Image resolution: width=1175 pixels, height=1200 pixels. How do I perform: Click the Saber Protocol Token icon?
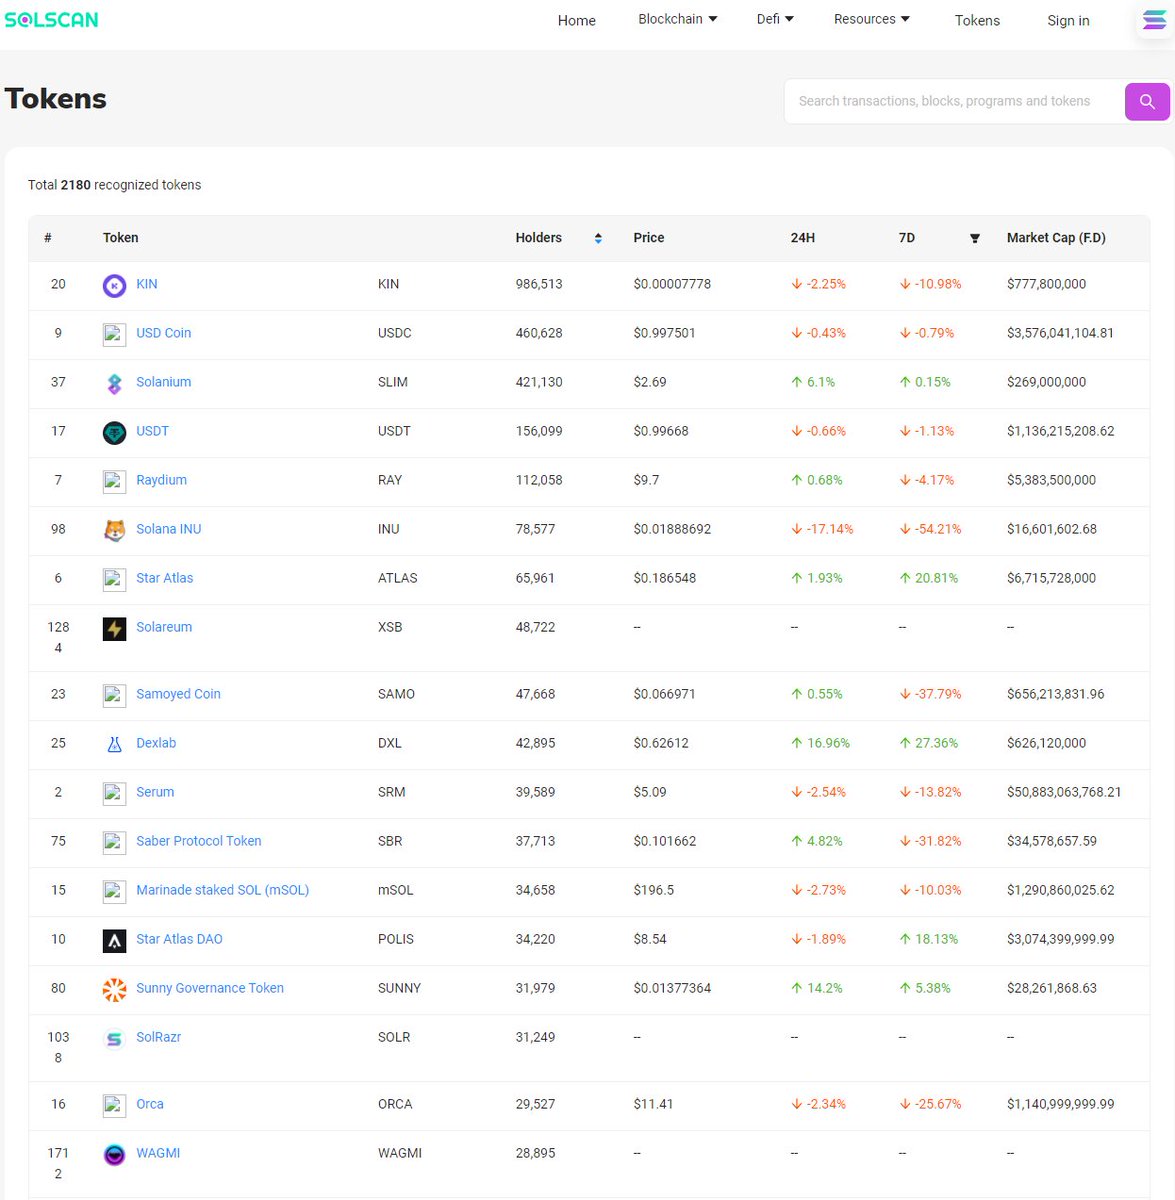click(x=115, y=842)
